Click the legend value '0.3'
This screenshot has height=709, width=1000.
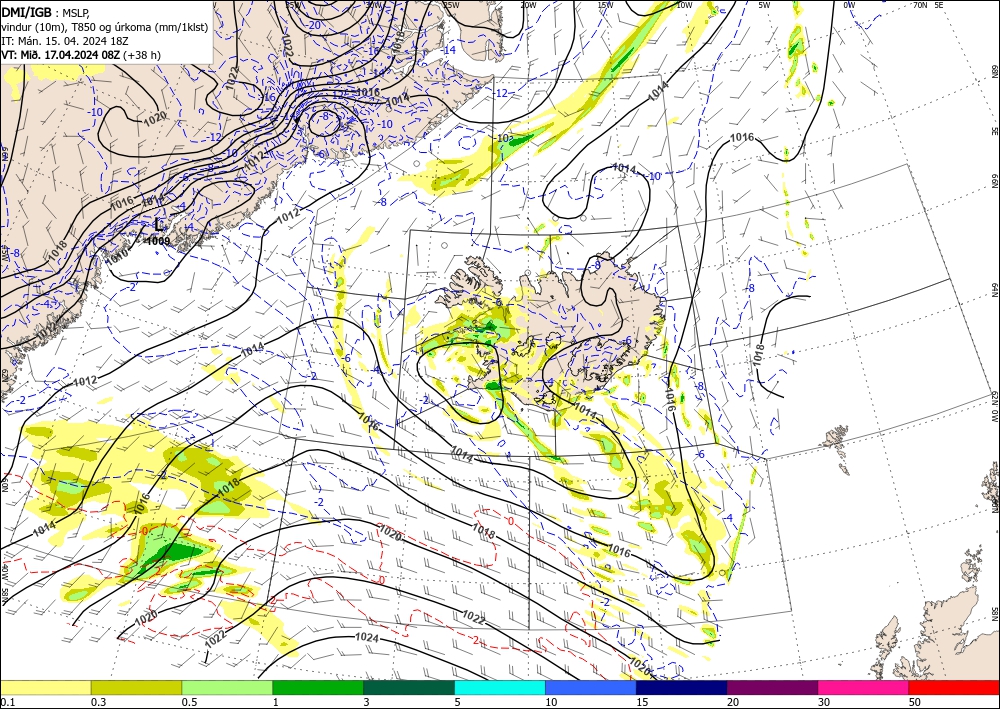pos(98,702)
